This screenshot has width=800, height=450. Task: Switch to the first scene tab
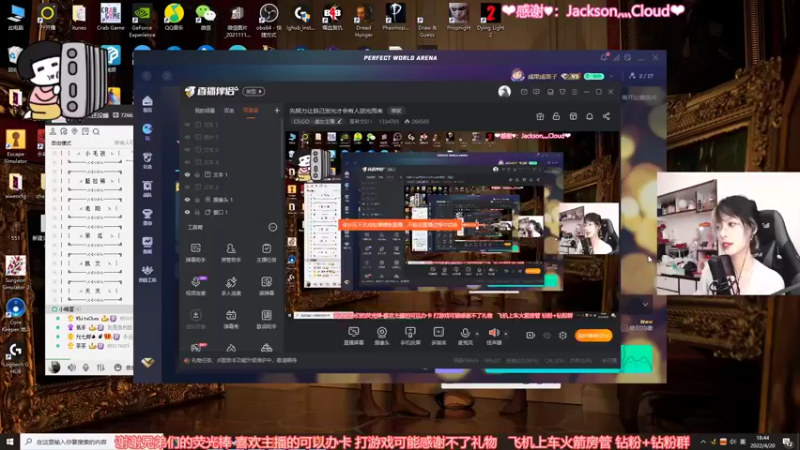click(205, 110)
